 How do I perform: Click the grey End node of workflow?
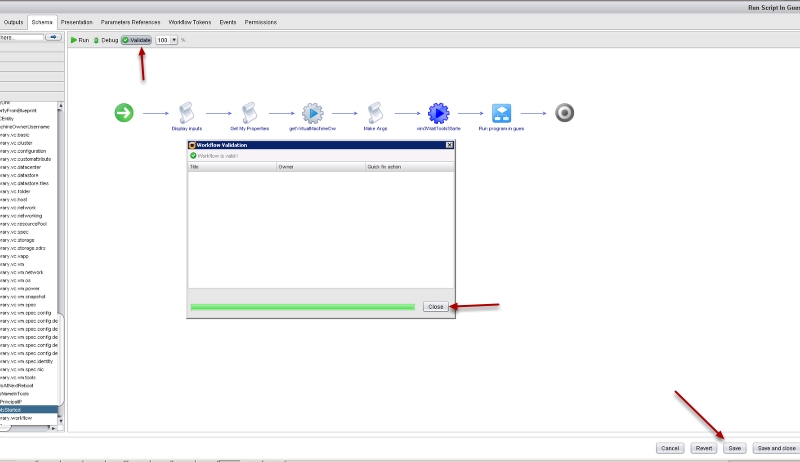(564, 112)
